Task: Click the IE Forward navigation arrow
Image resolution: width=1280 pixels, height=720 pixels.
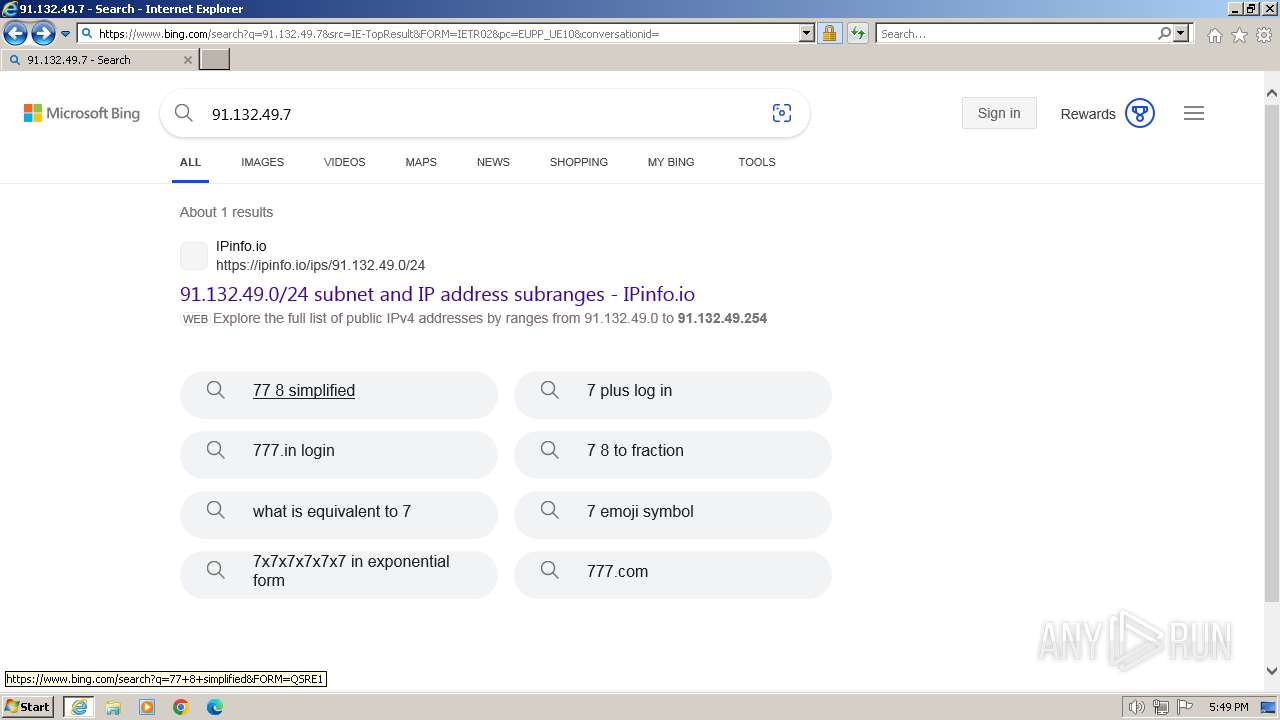Action: pos(43,34)
